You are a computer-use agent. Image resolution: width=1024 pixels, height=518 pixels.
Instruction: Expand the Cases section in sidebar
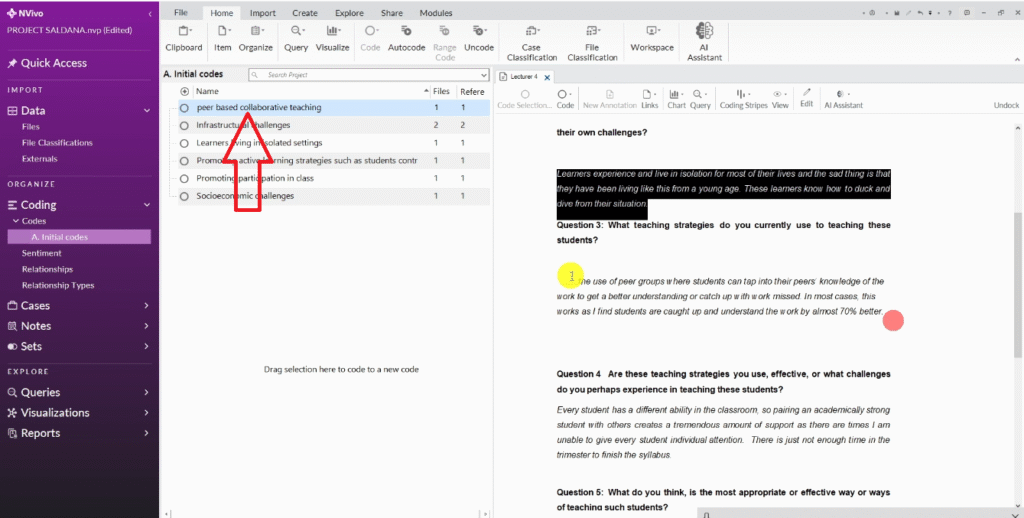(146, 306)
